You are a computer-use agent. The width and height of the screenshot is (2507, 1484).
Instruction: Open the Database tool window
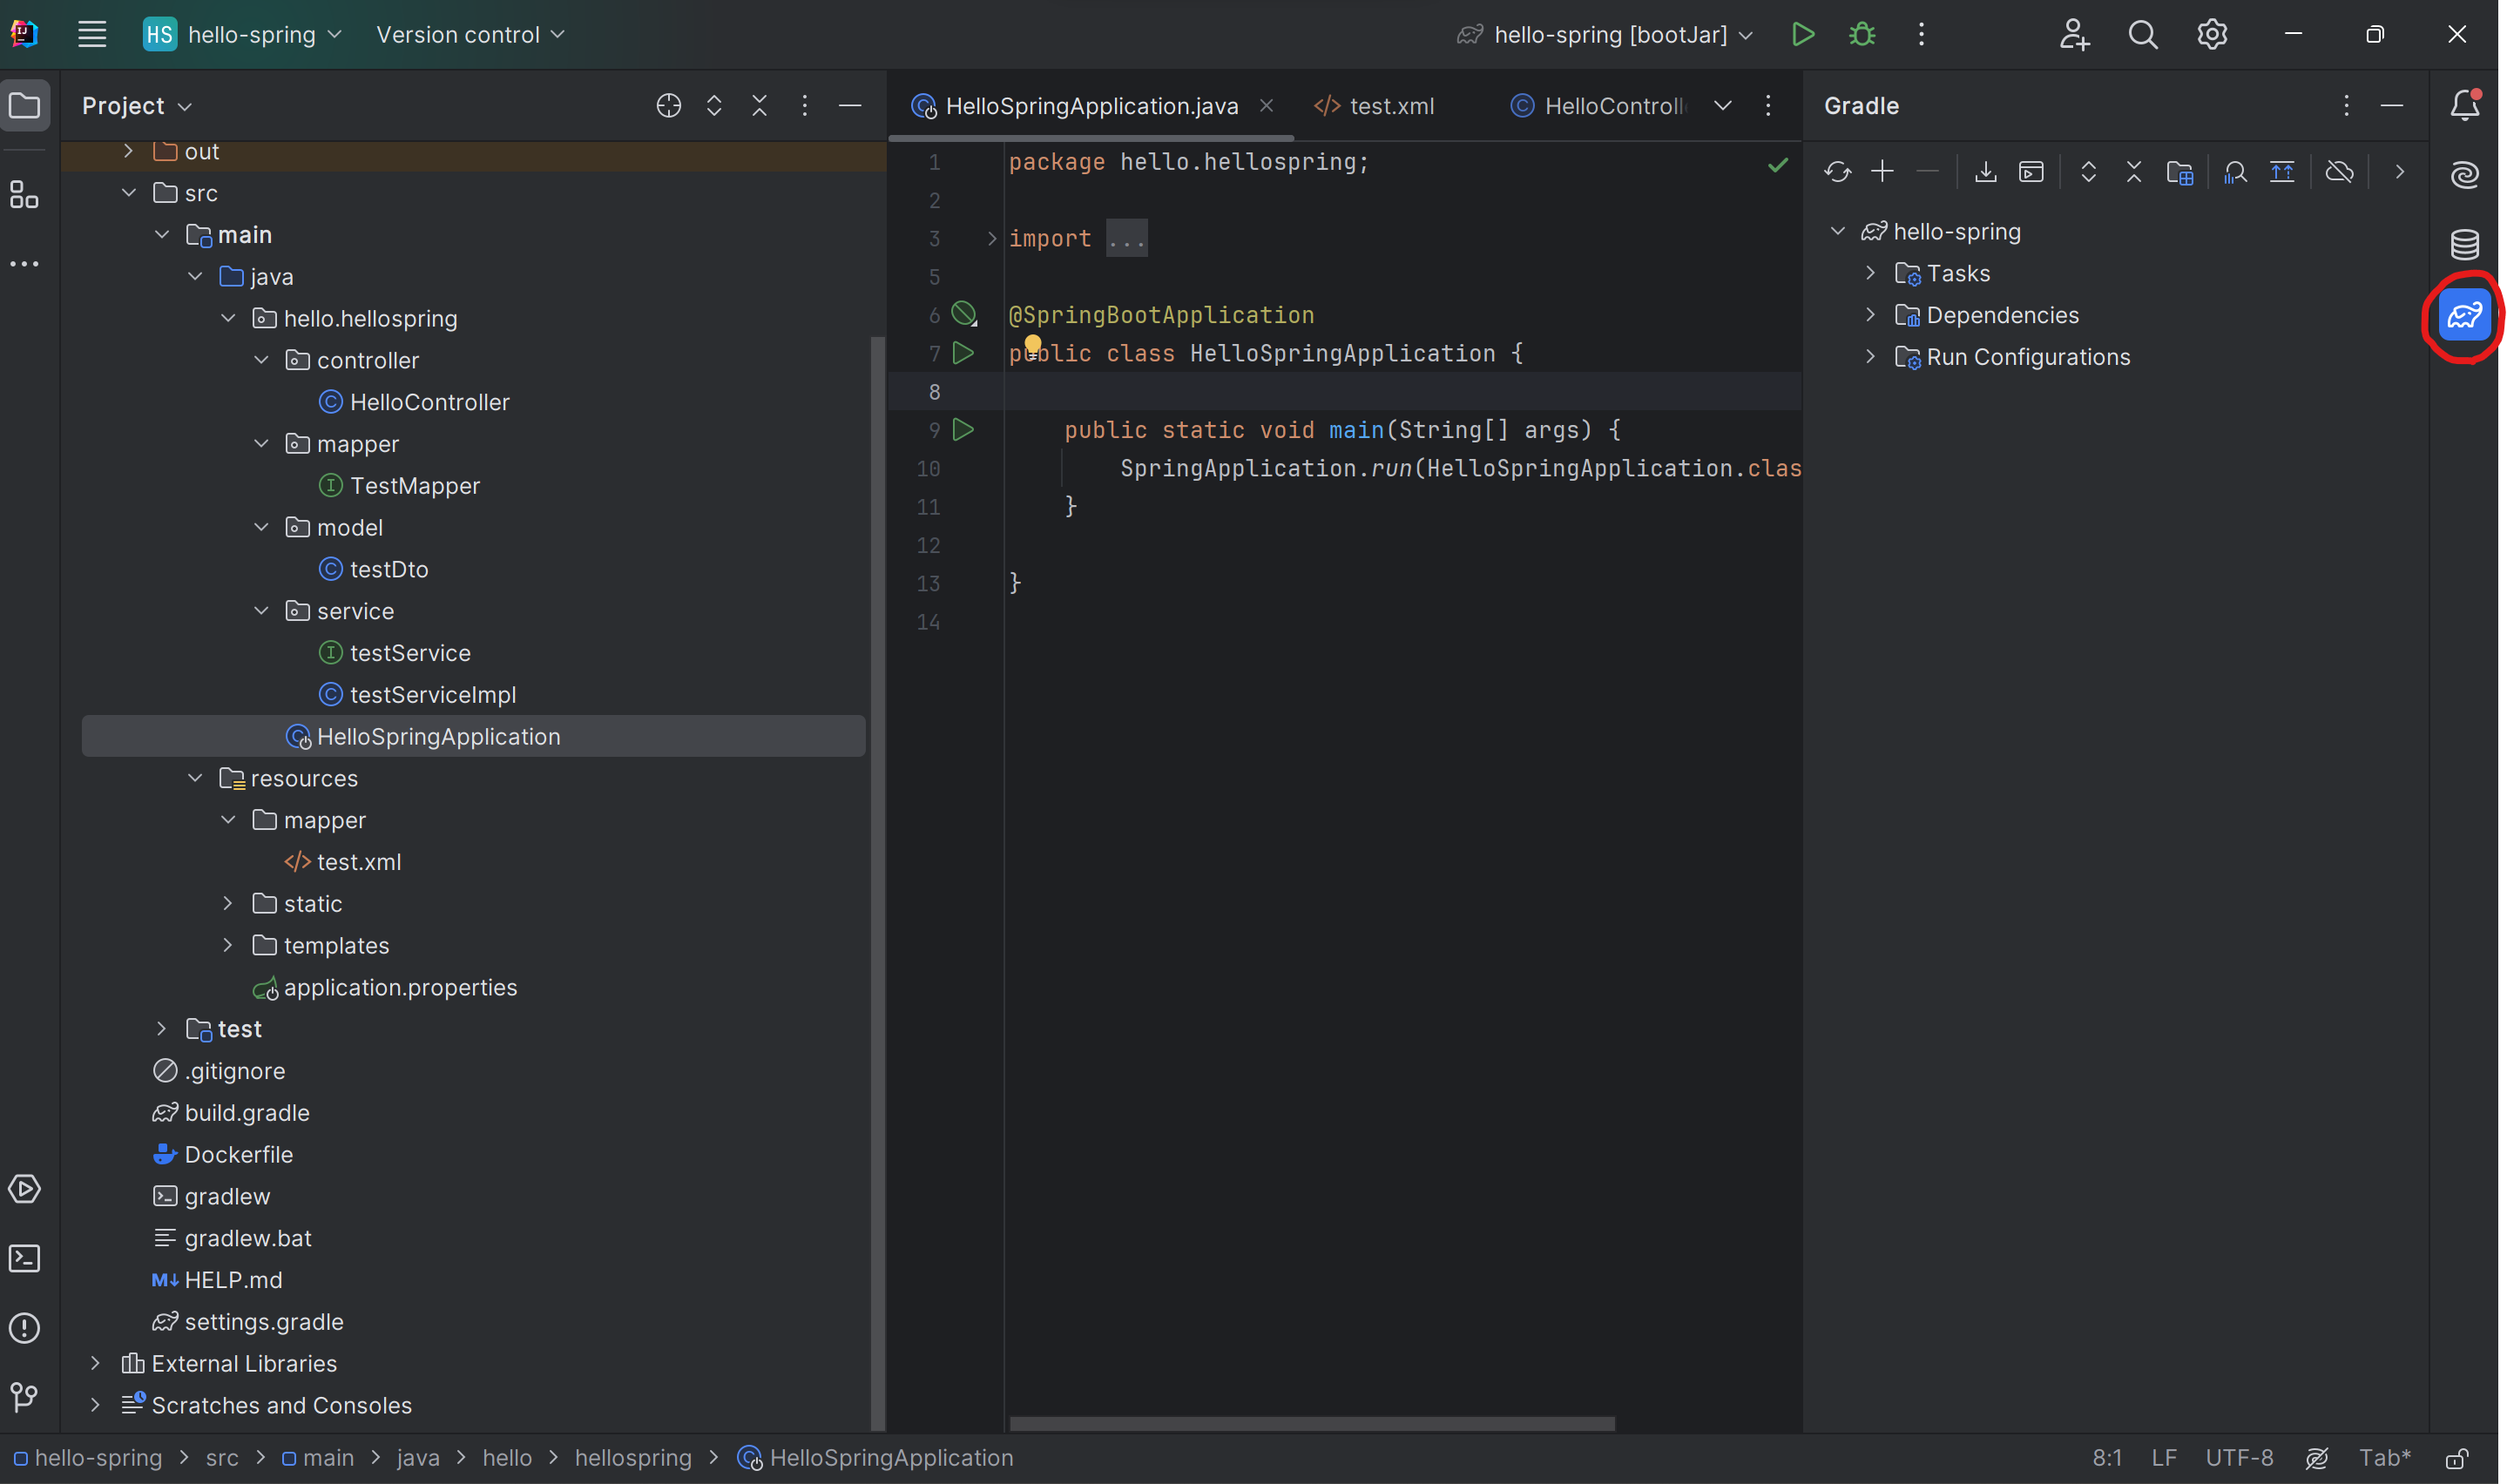tap(2464, 243)
